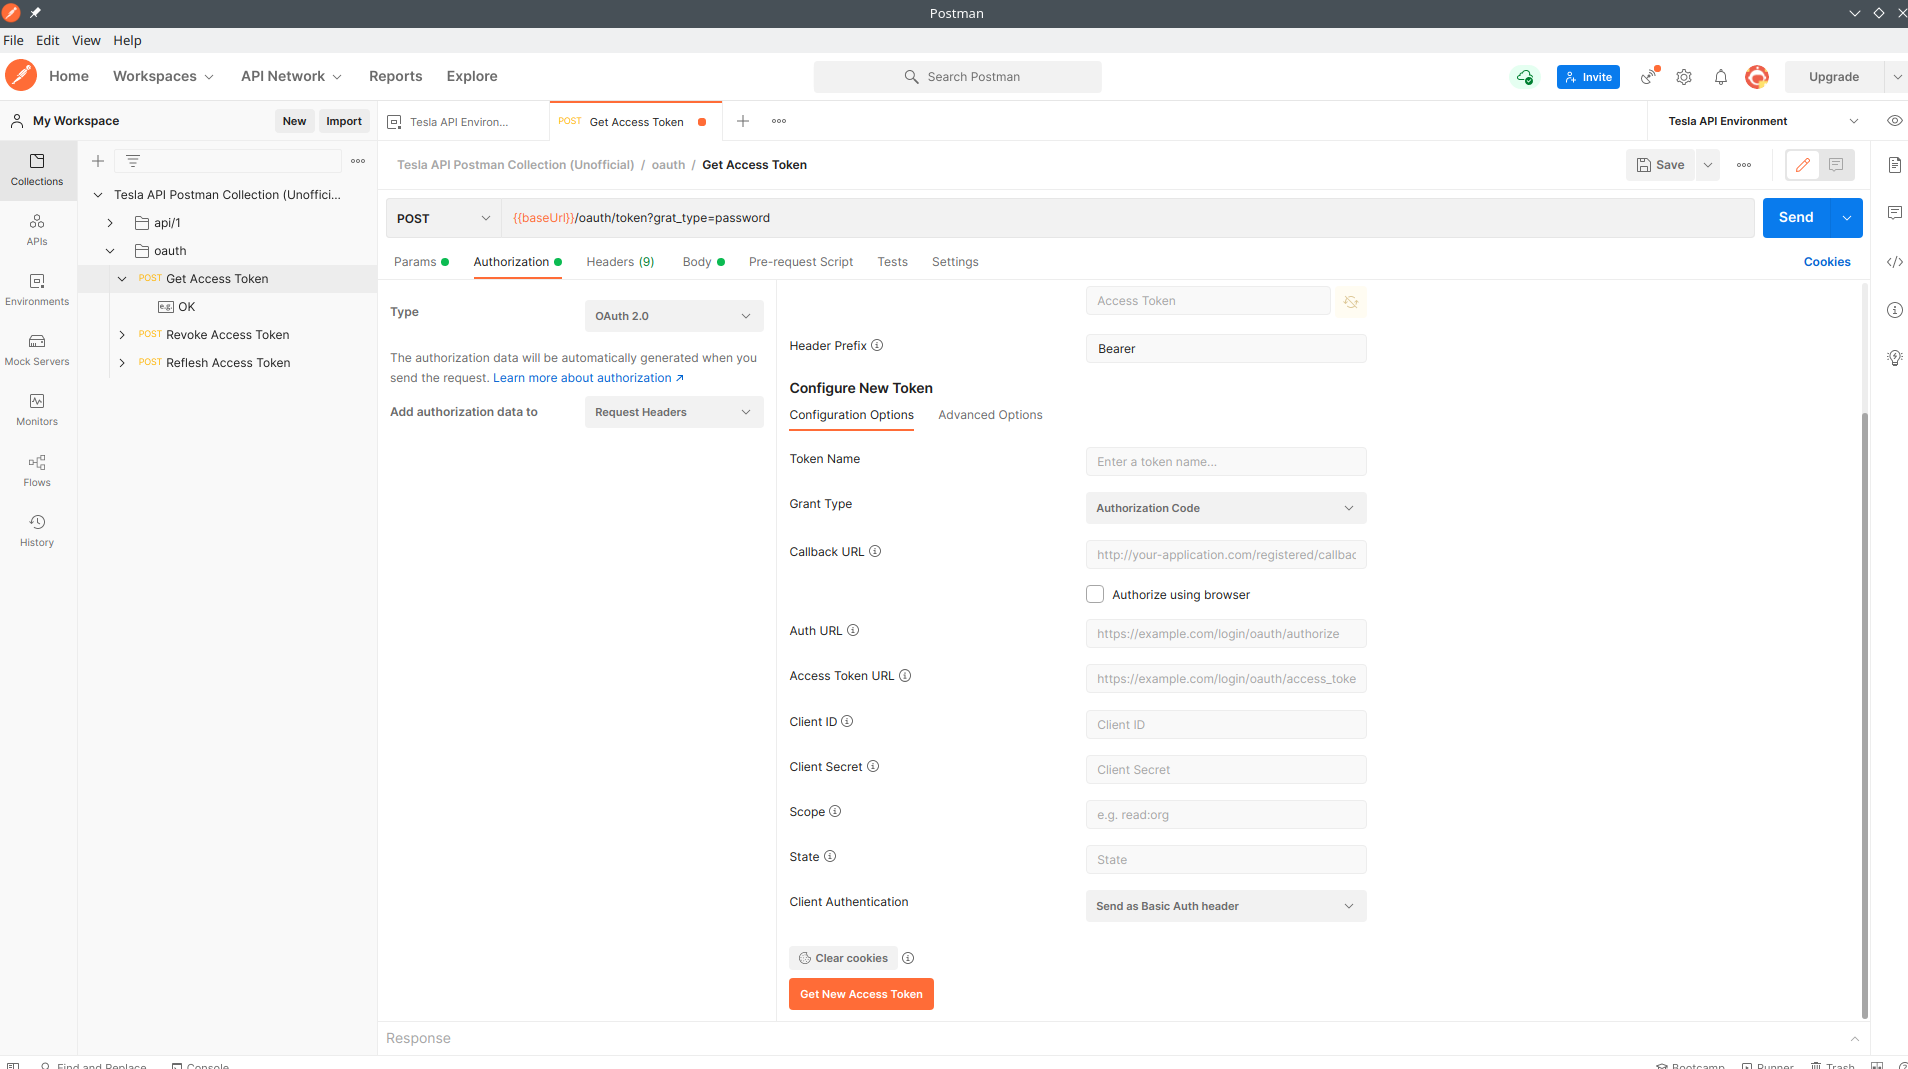Screen dimensions: 1908x1069
Task: Switch to the Headers tab
Action: pos(620,262)
